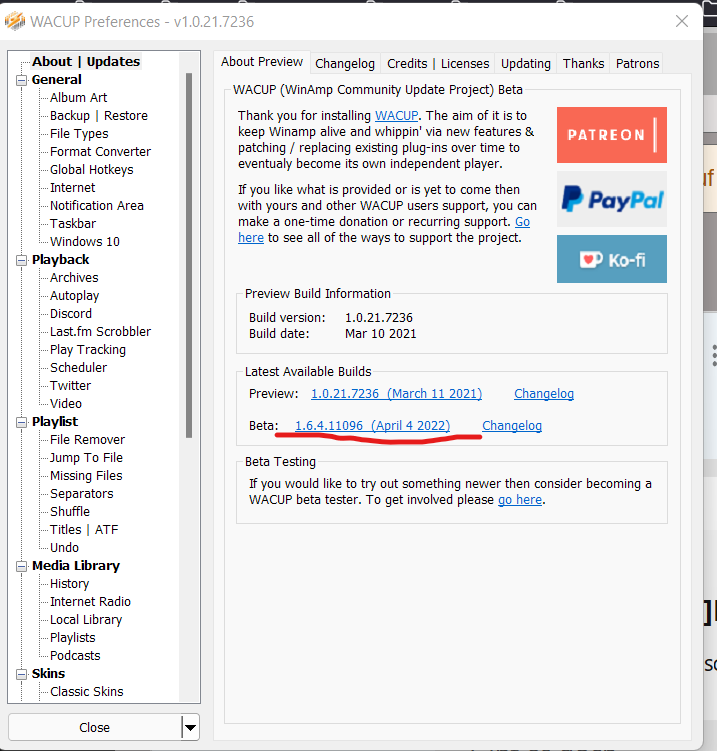Select Separators in the tree
Viewport: 717px width, 751px height.
tap(82, 494)
